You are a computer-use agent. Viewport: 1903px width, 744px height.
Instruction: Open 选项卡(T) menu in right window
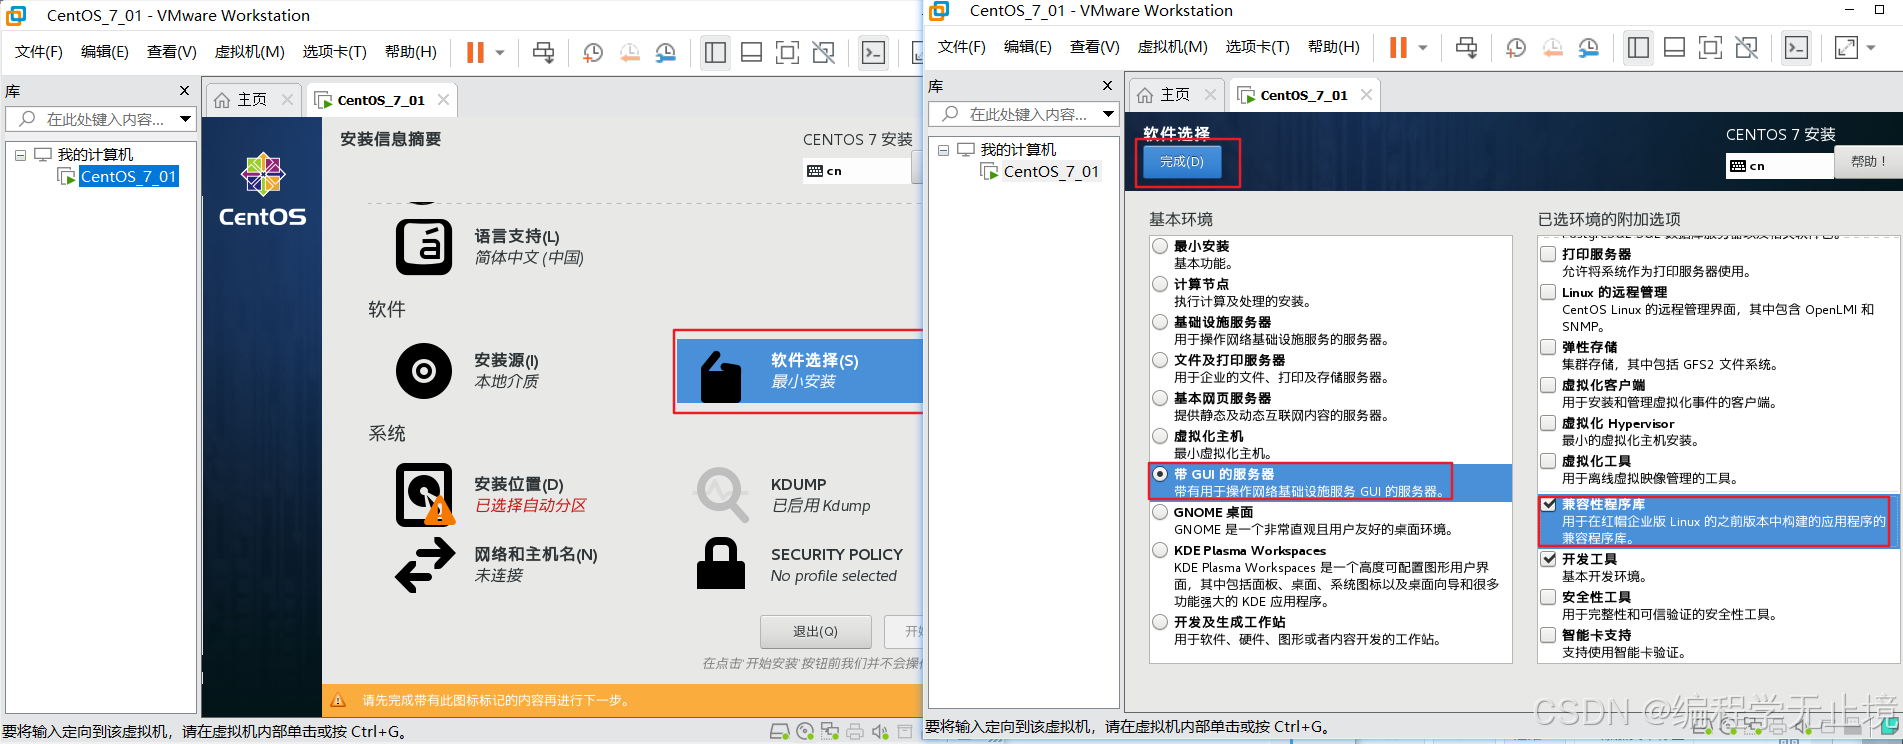[x=1257, y=47]
